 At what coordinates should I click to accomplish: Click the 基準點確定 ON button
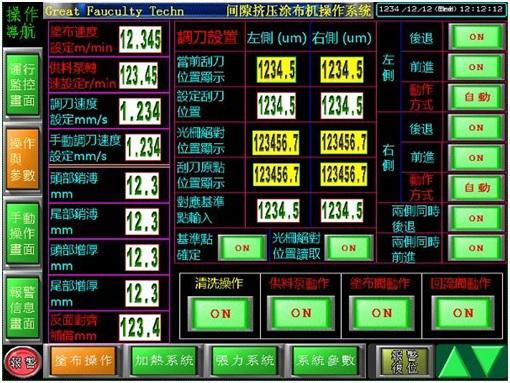242,248
